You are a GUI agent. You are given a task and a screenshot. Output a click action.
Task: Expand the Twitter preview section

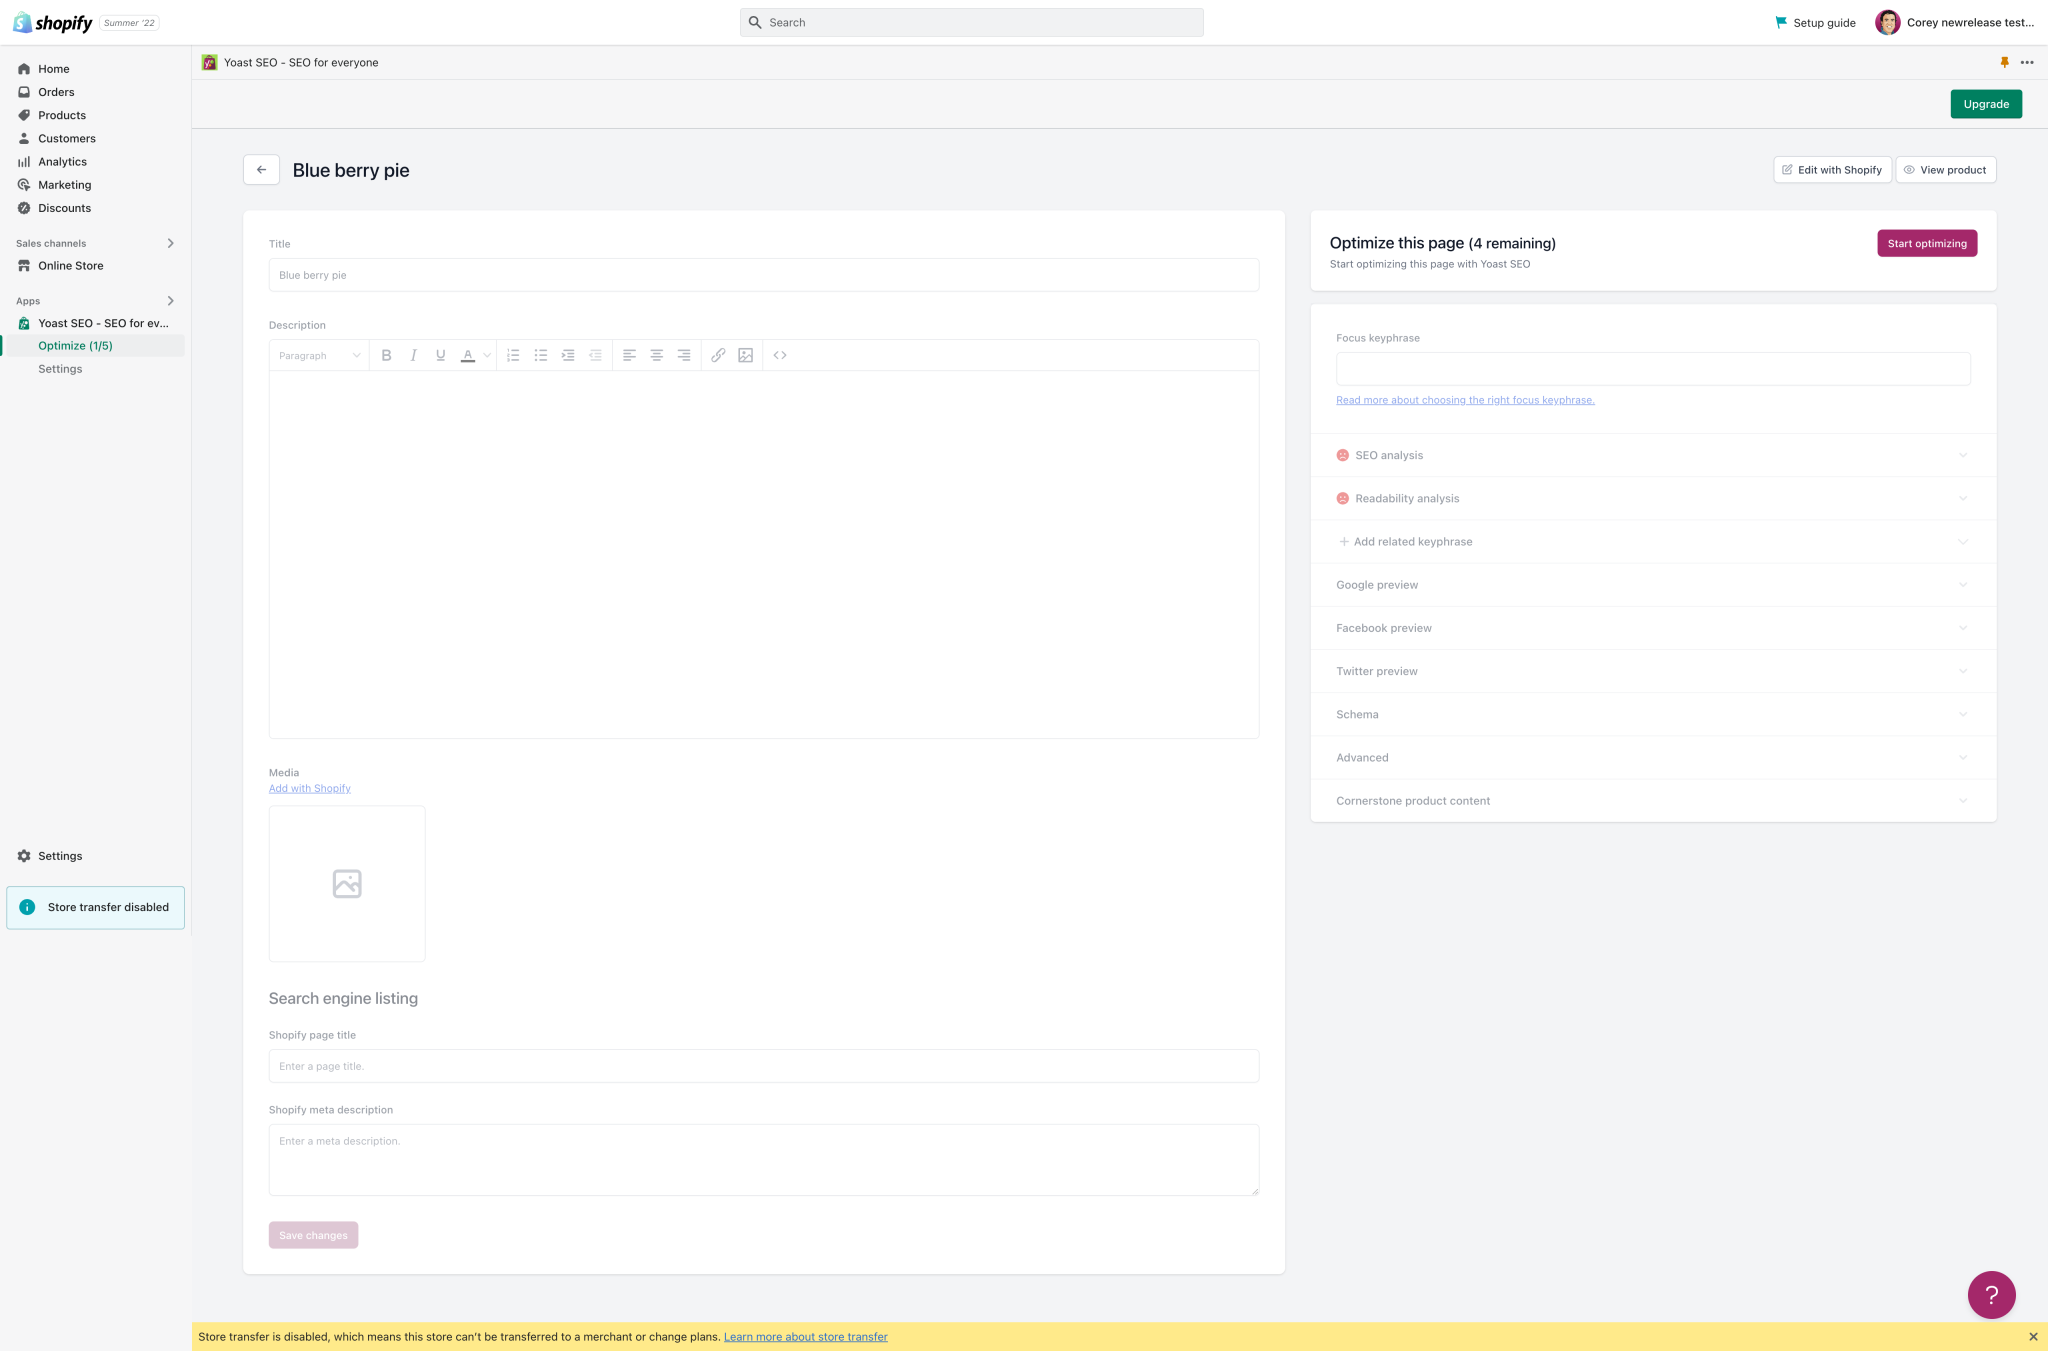1653,671
